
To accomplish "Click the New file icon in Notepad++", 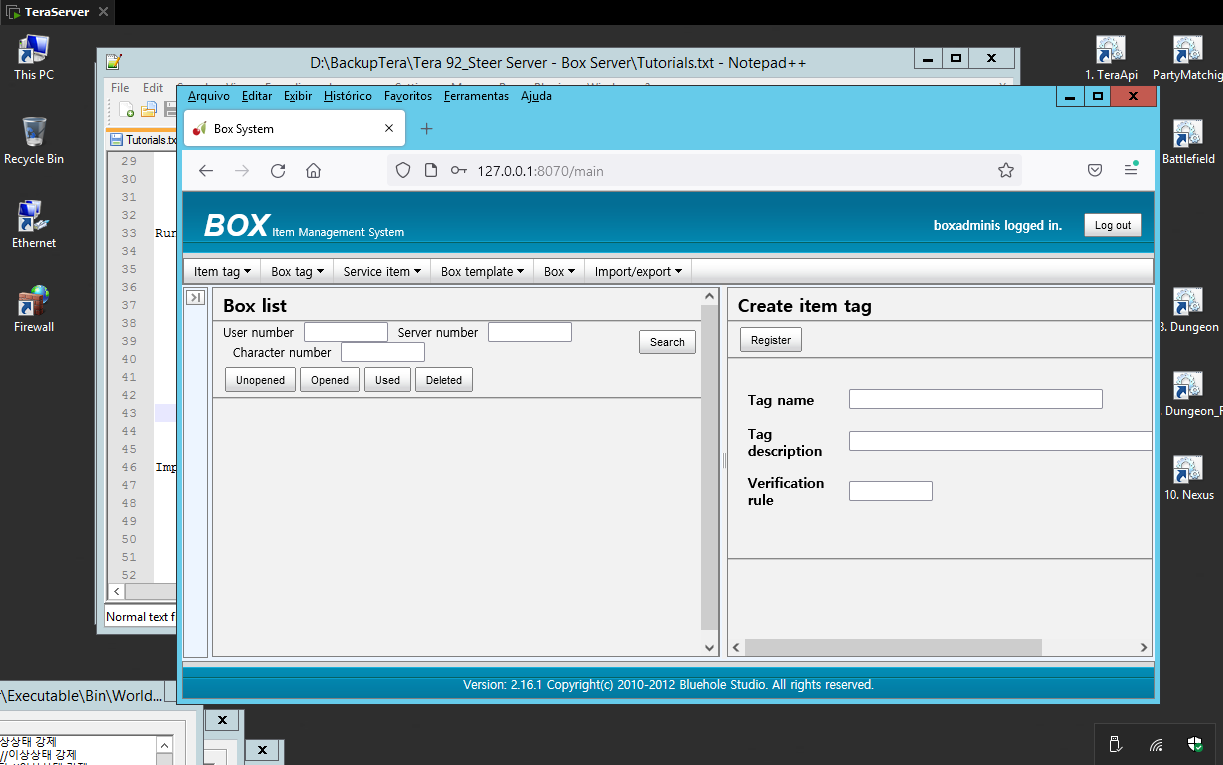I will click(126, 109).
